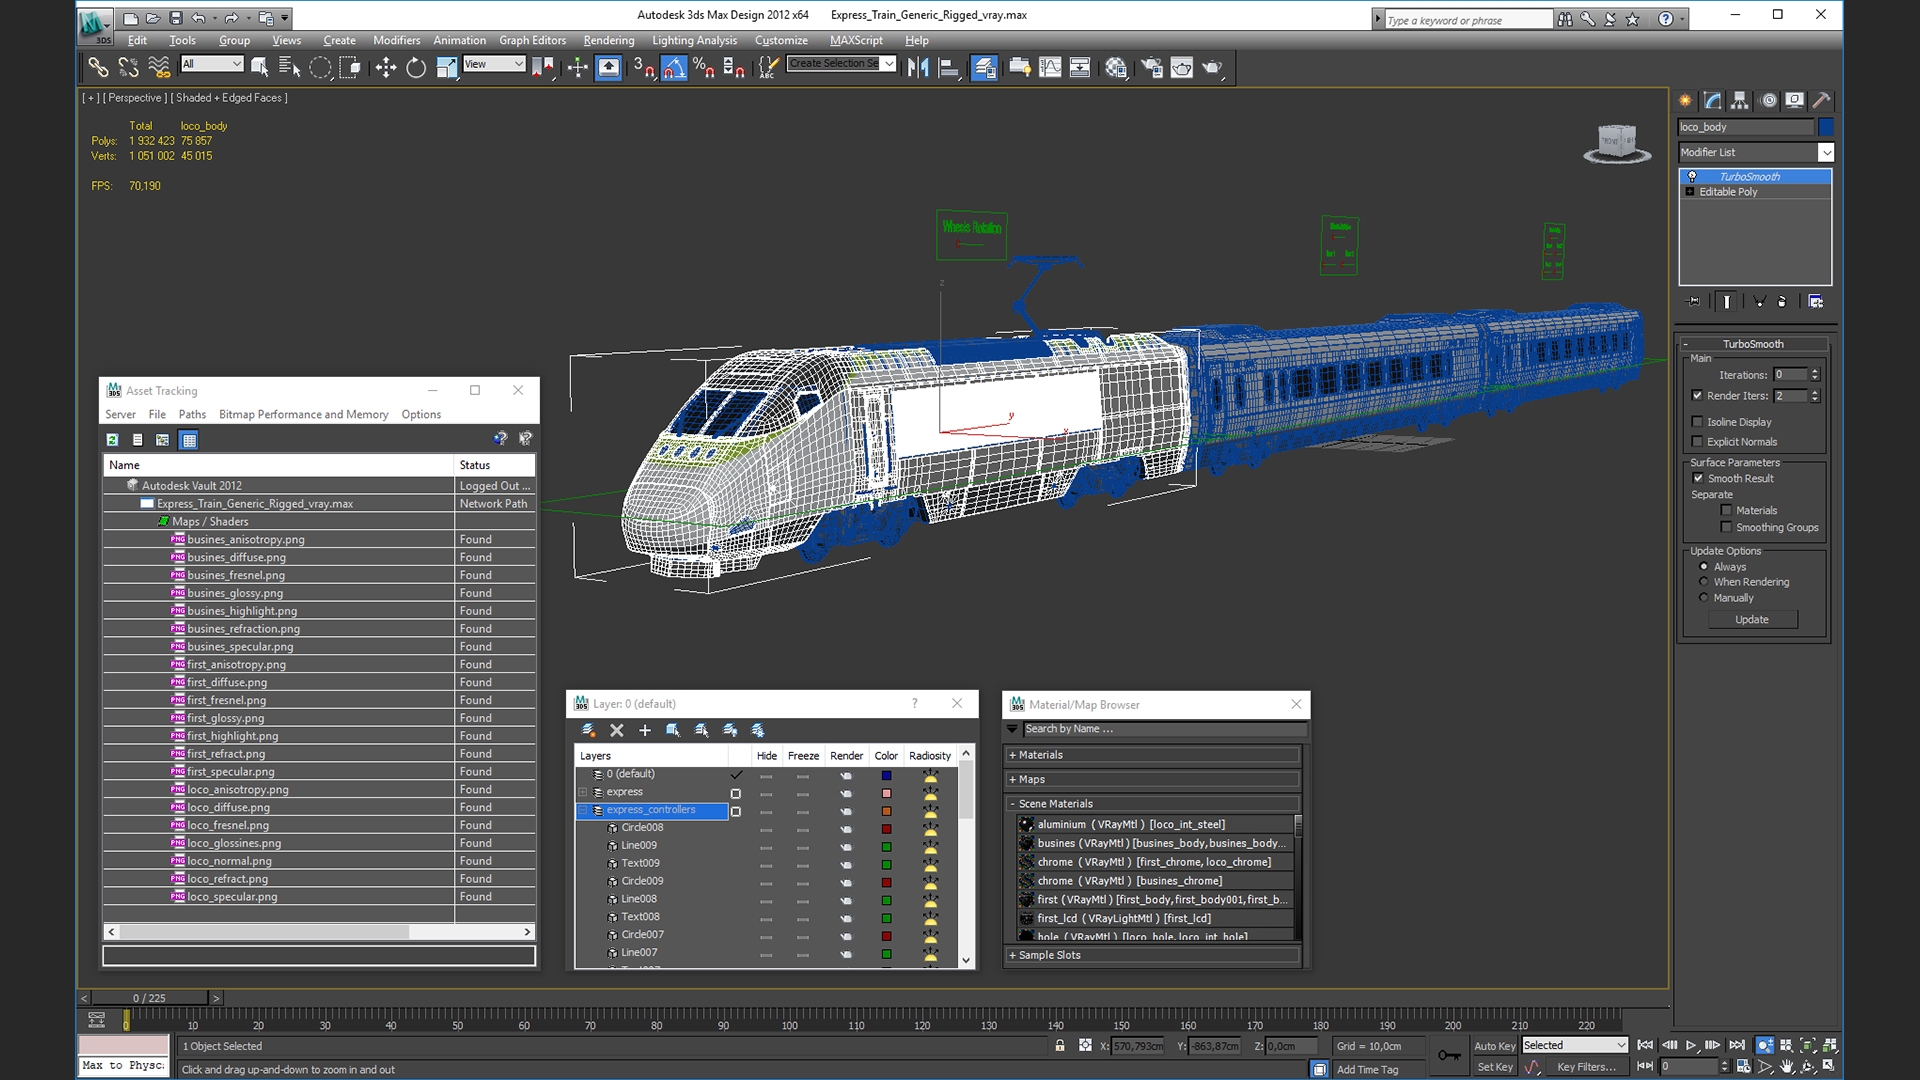Click express_controllers orange color swatch
The width and height of the screenshot is (1920, 1080).
(x=886, y=811)
